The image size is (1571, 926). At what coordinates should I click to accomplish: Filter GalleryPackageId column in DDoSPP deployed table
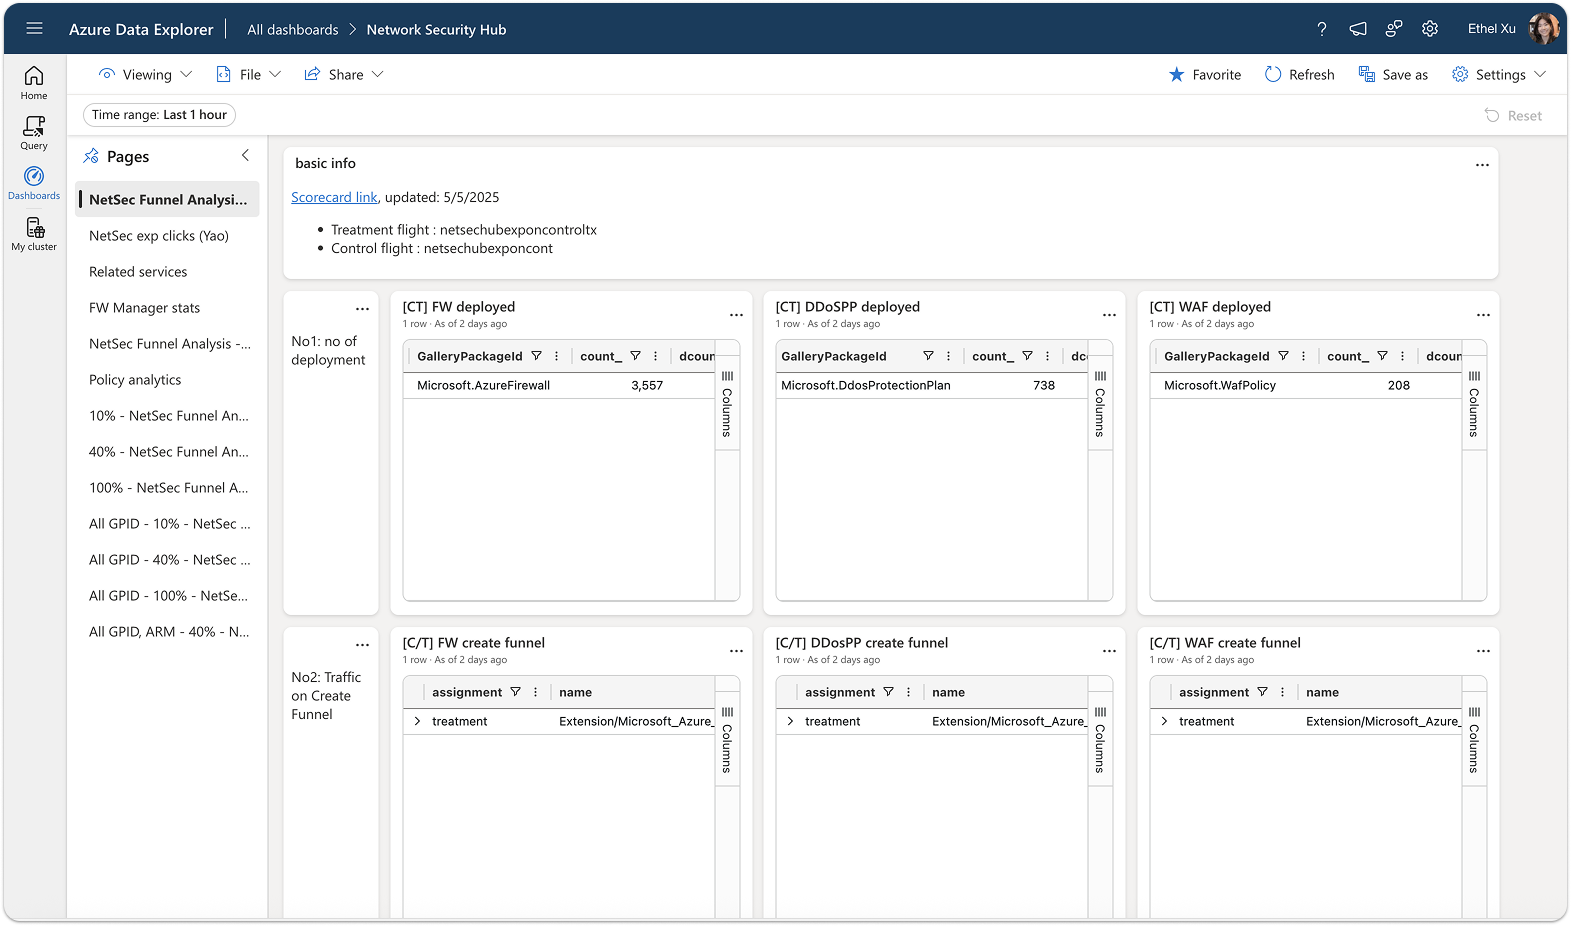click(x=928, y=356)
